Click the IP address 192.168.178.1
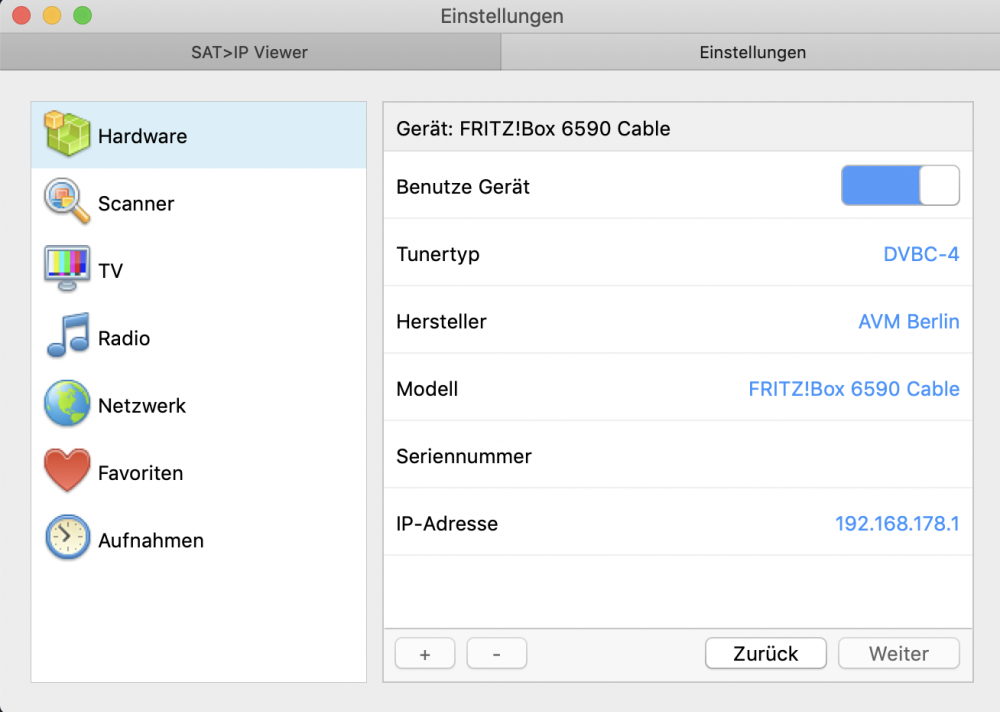 [896, 523]
